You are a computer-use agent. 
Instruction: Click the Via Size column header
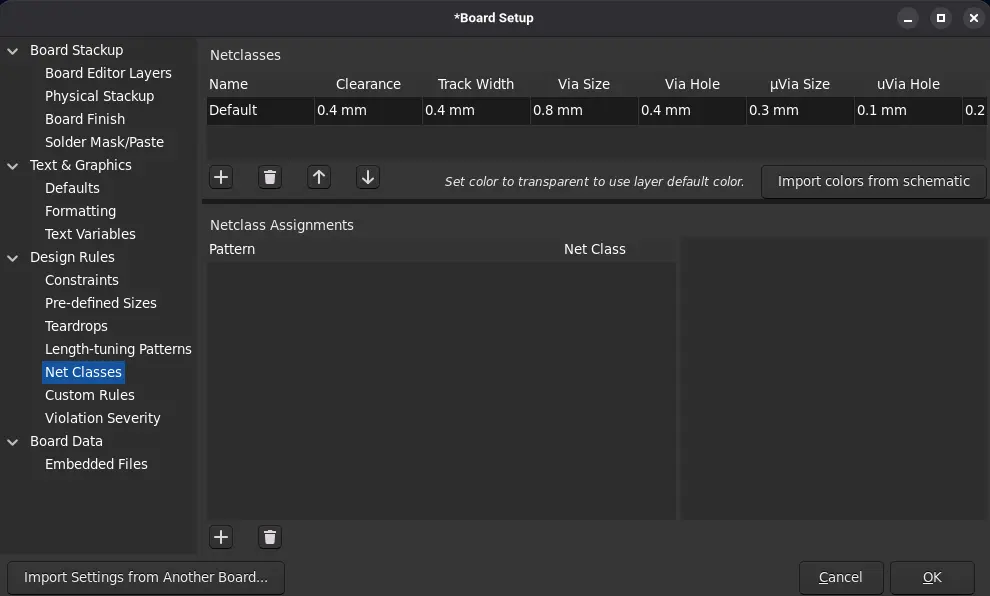(584, 84)
